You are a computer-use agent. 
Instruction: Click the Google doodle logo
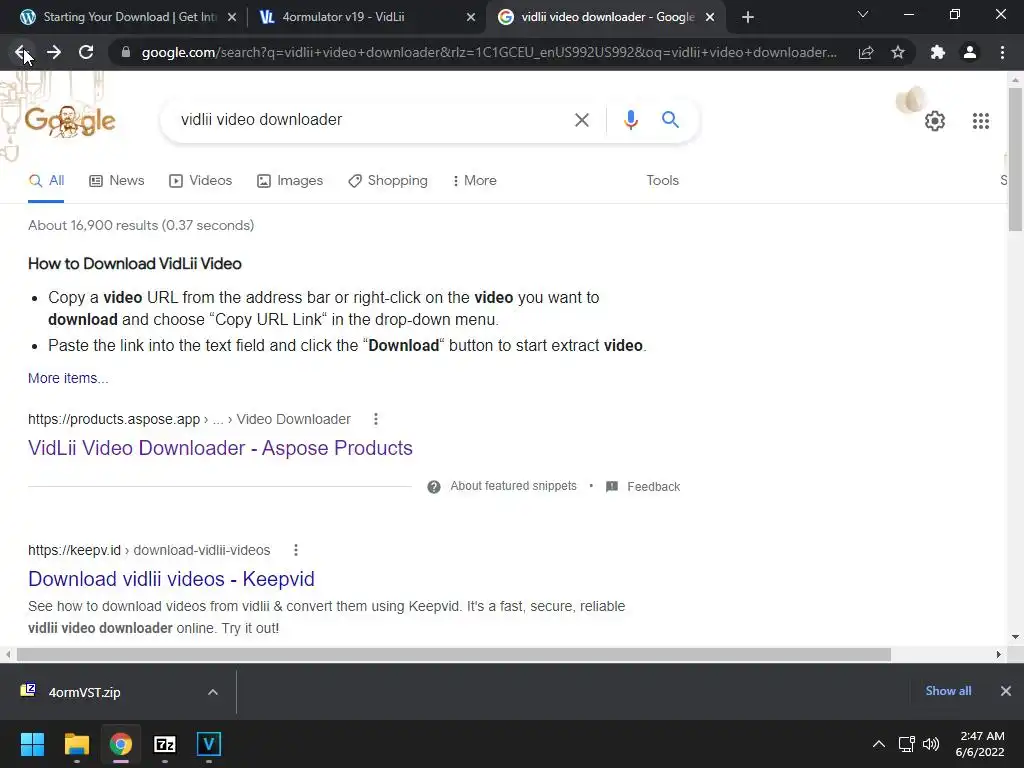[70, 121]
